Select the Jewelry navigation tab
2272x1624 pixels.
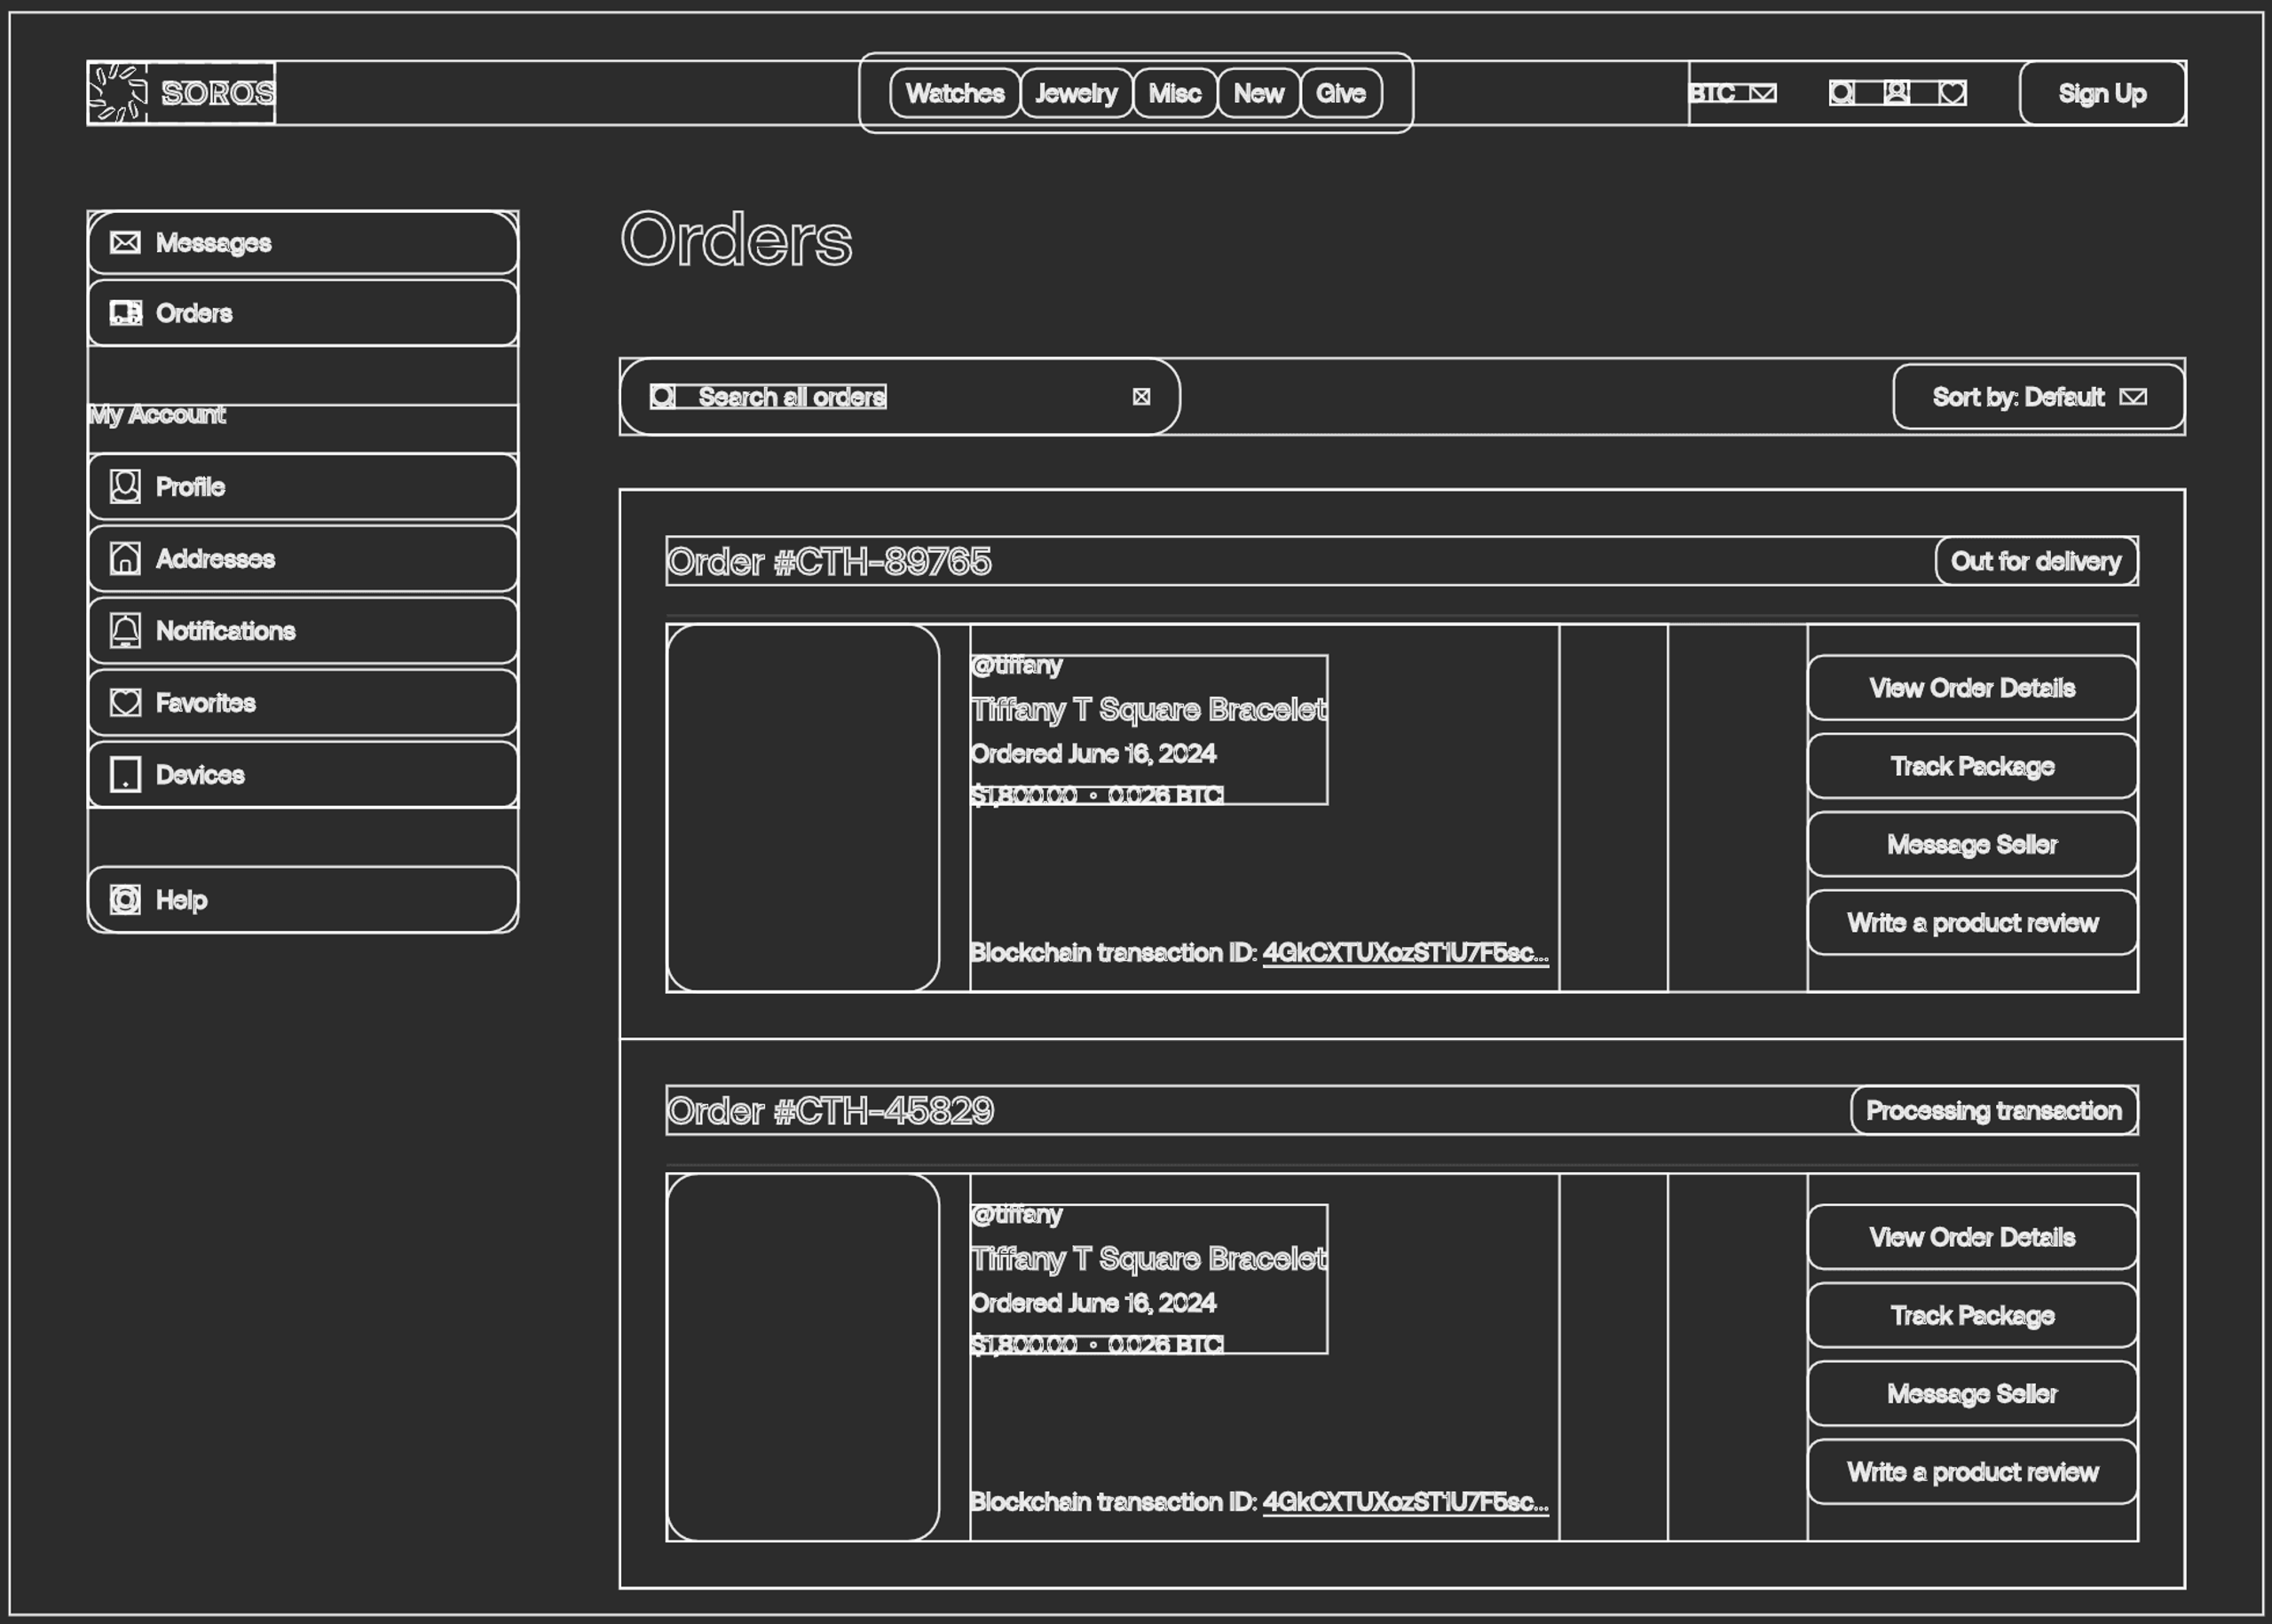pos(1076,93)
